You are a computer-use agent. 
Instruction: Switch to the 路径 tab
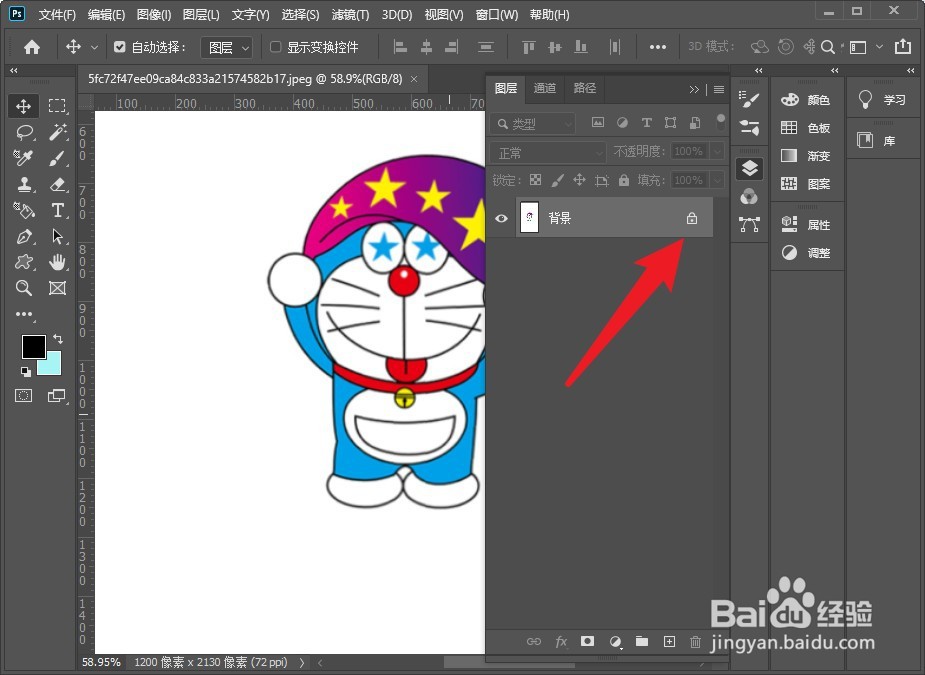click(585, 88)
